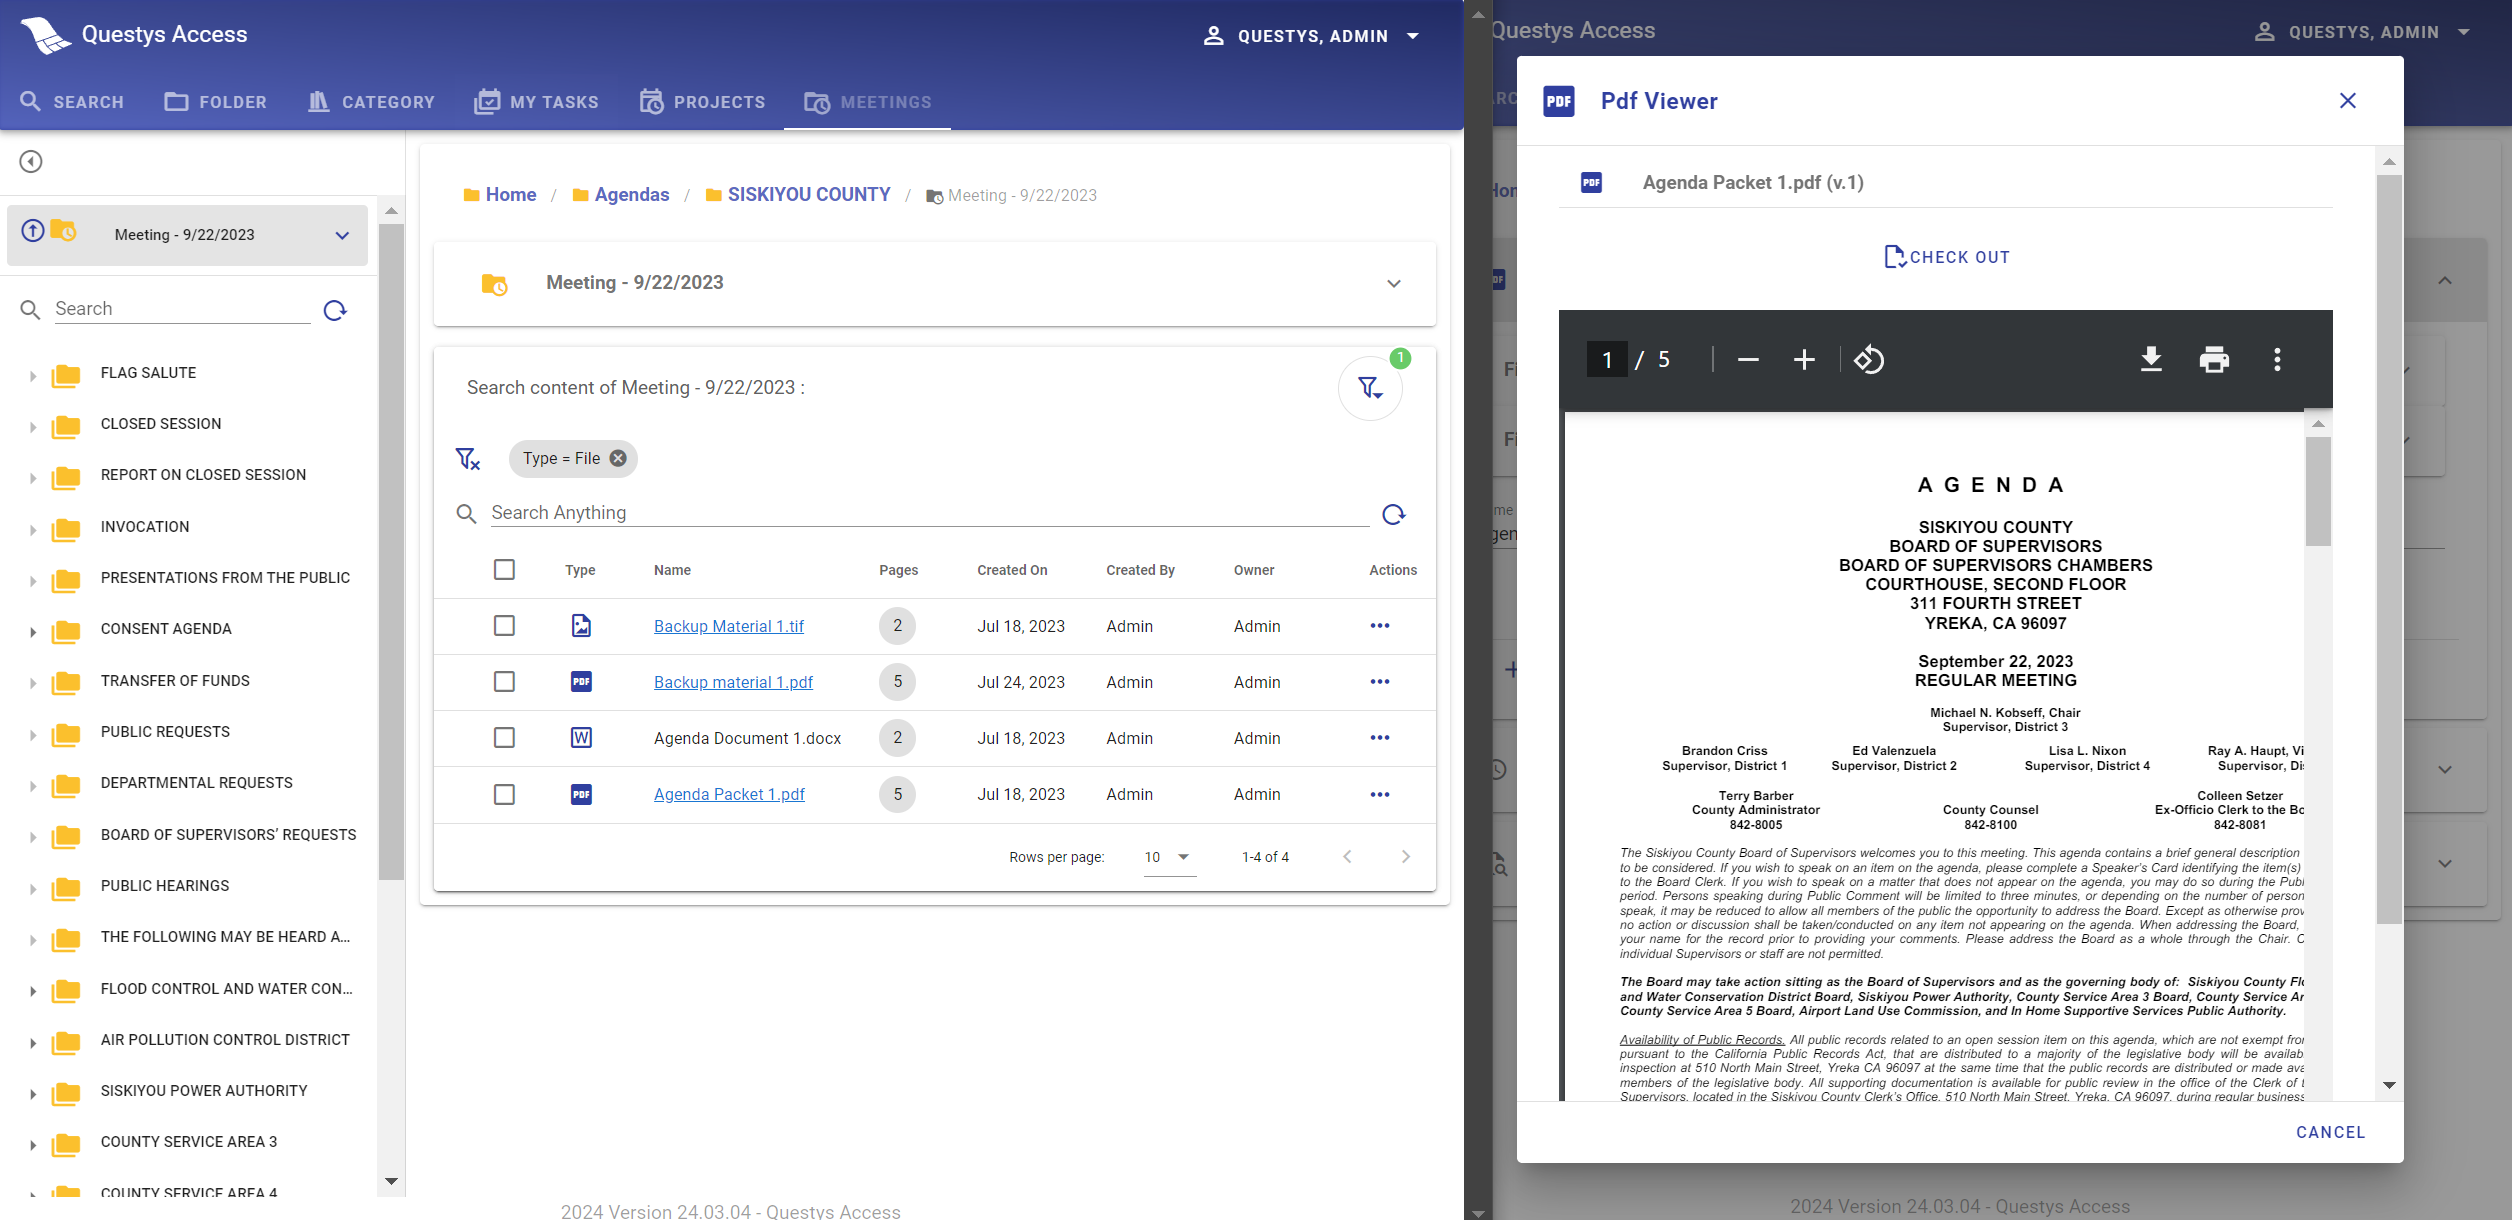Zoom in the PDF document
The image size is (2512, 1220).
coord(1804,360)
